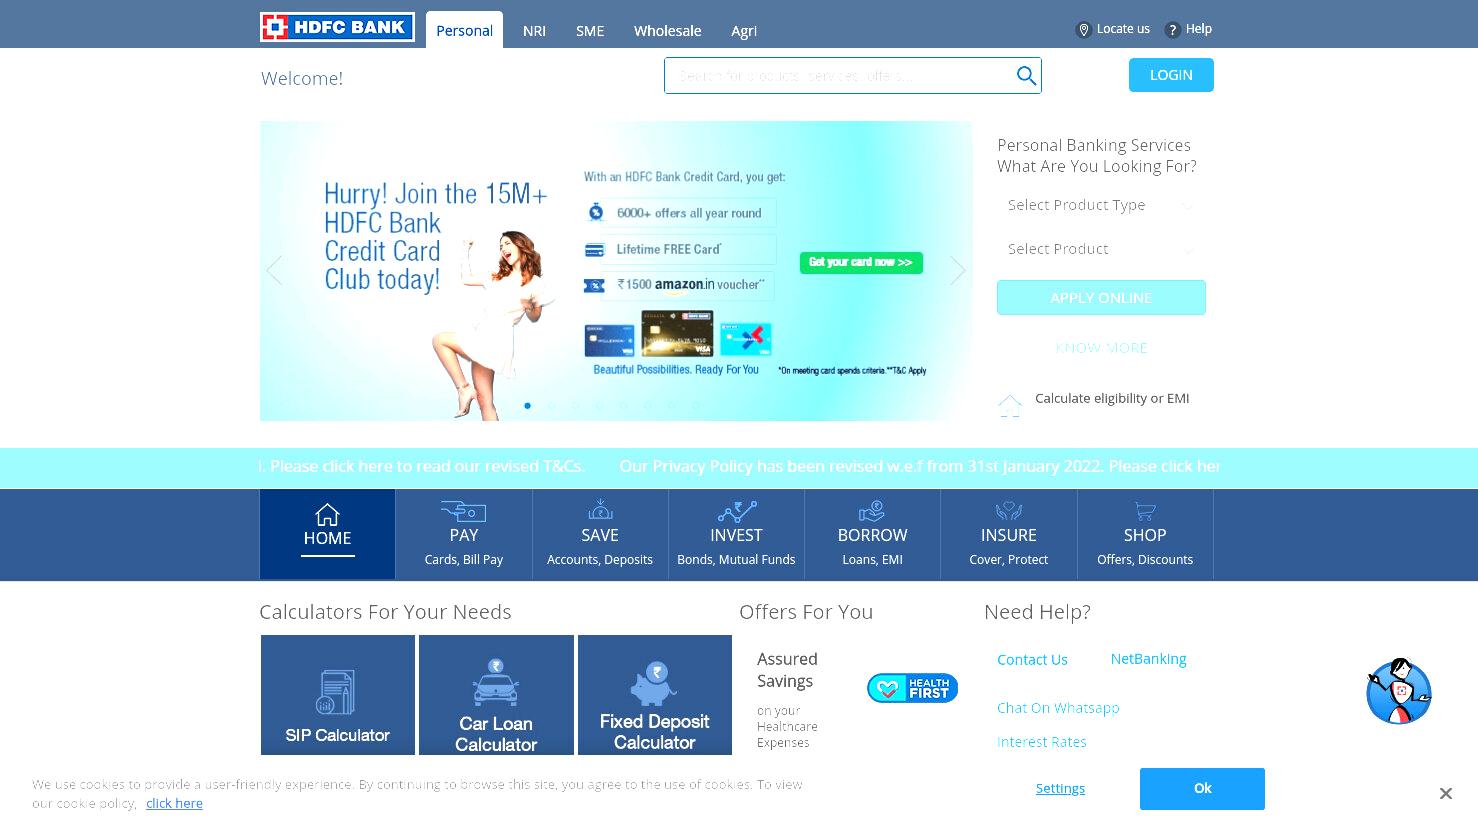Viewport: 1478px width, 837px height.
Task: Open Chat On Whatsapp link
Action: click(x=1058, y=708)
